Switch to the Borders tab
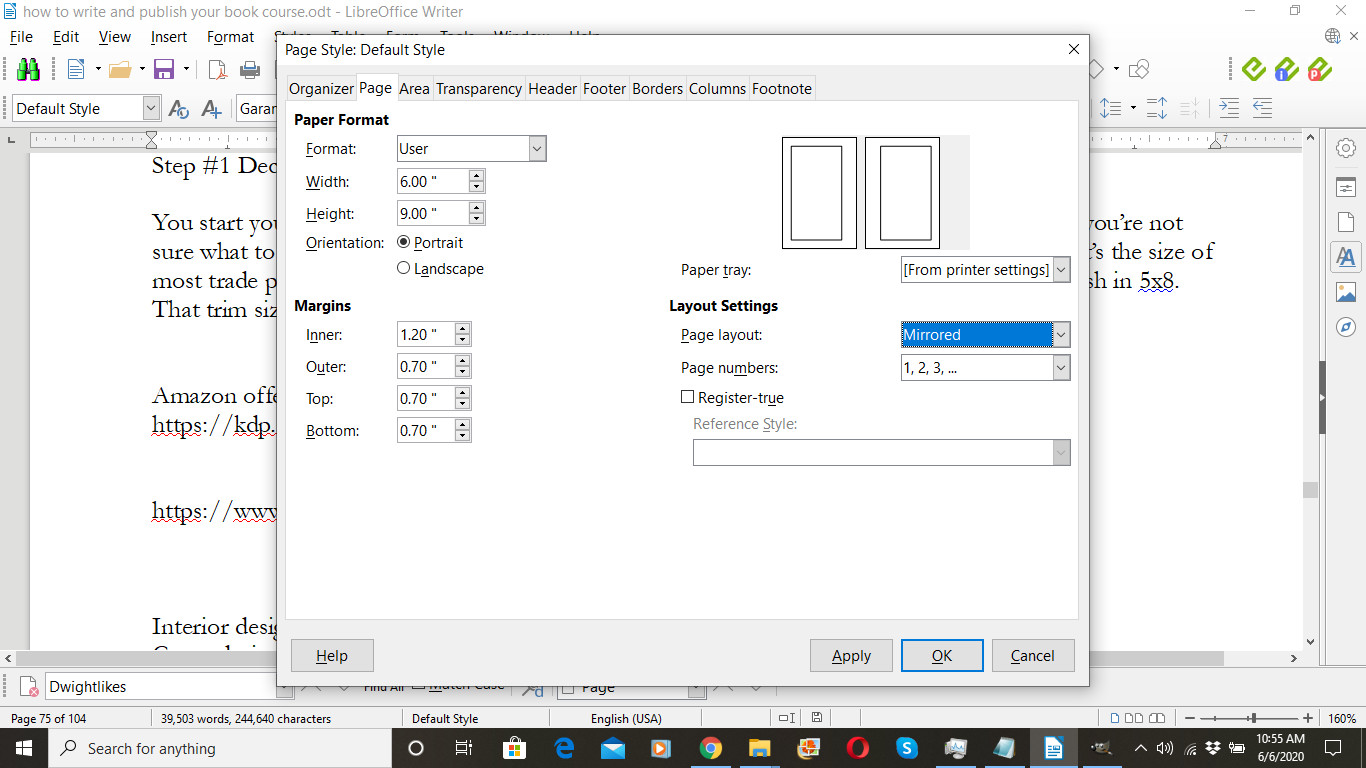The width and height of the screenshot is (1366, 768). click(657, 88)
